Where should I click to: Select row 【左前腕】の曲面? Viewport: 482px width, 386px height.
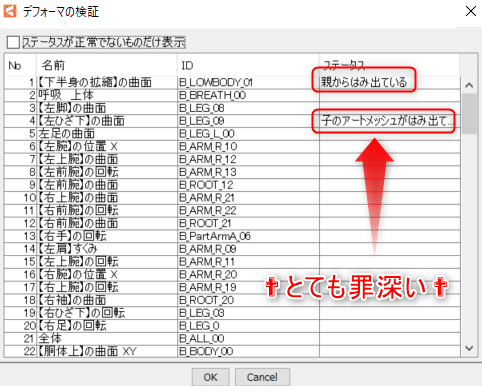[x=232, y=185]
